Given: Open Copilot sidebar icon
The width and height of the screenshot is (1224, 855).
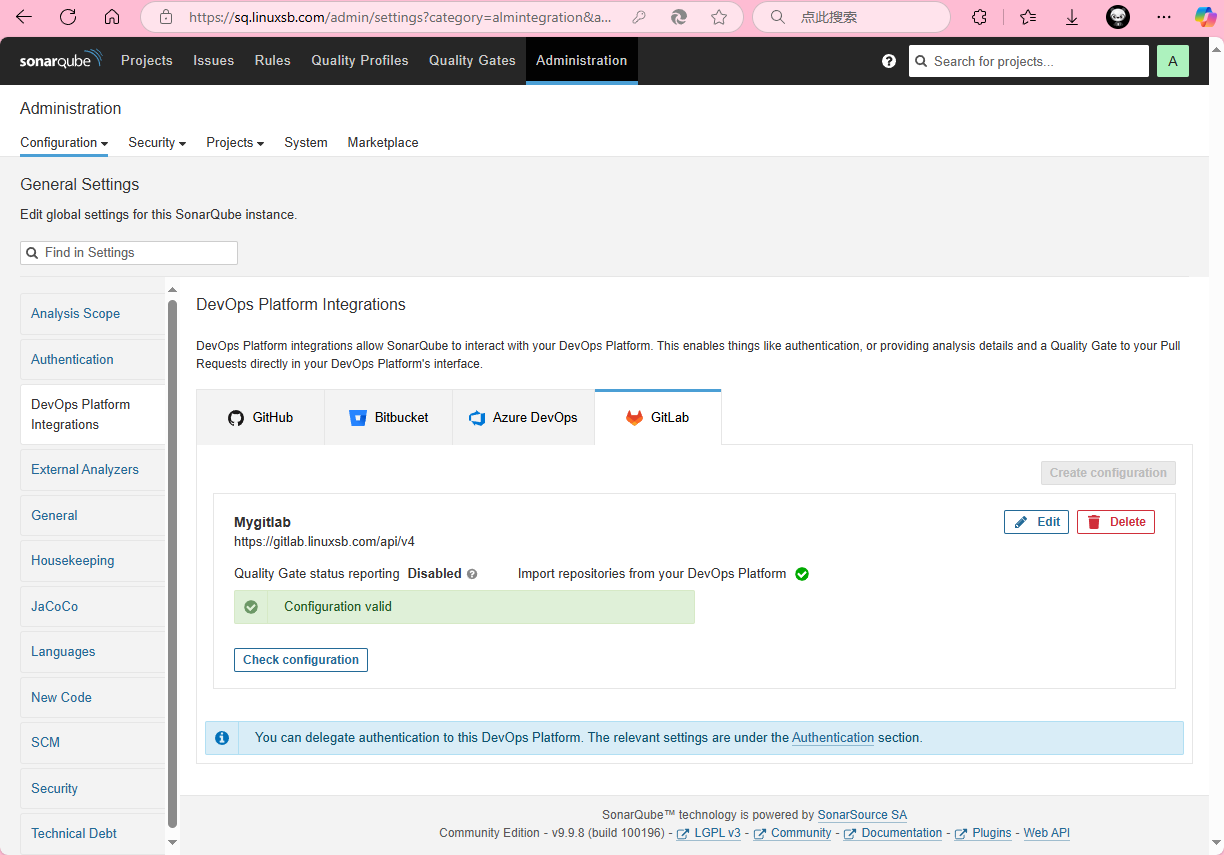Looking at the screenshot, I should click(1207, 17).
